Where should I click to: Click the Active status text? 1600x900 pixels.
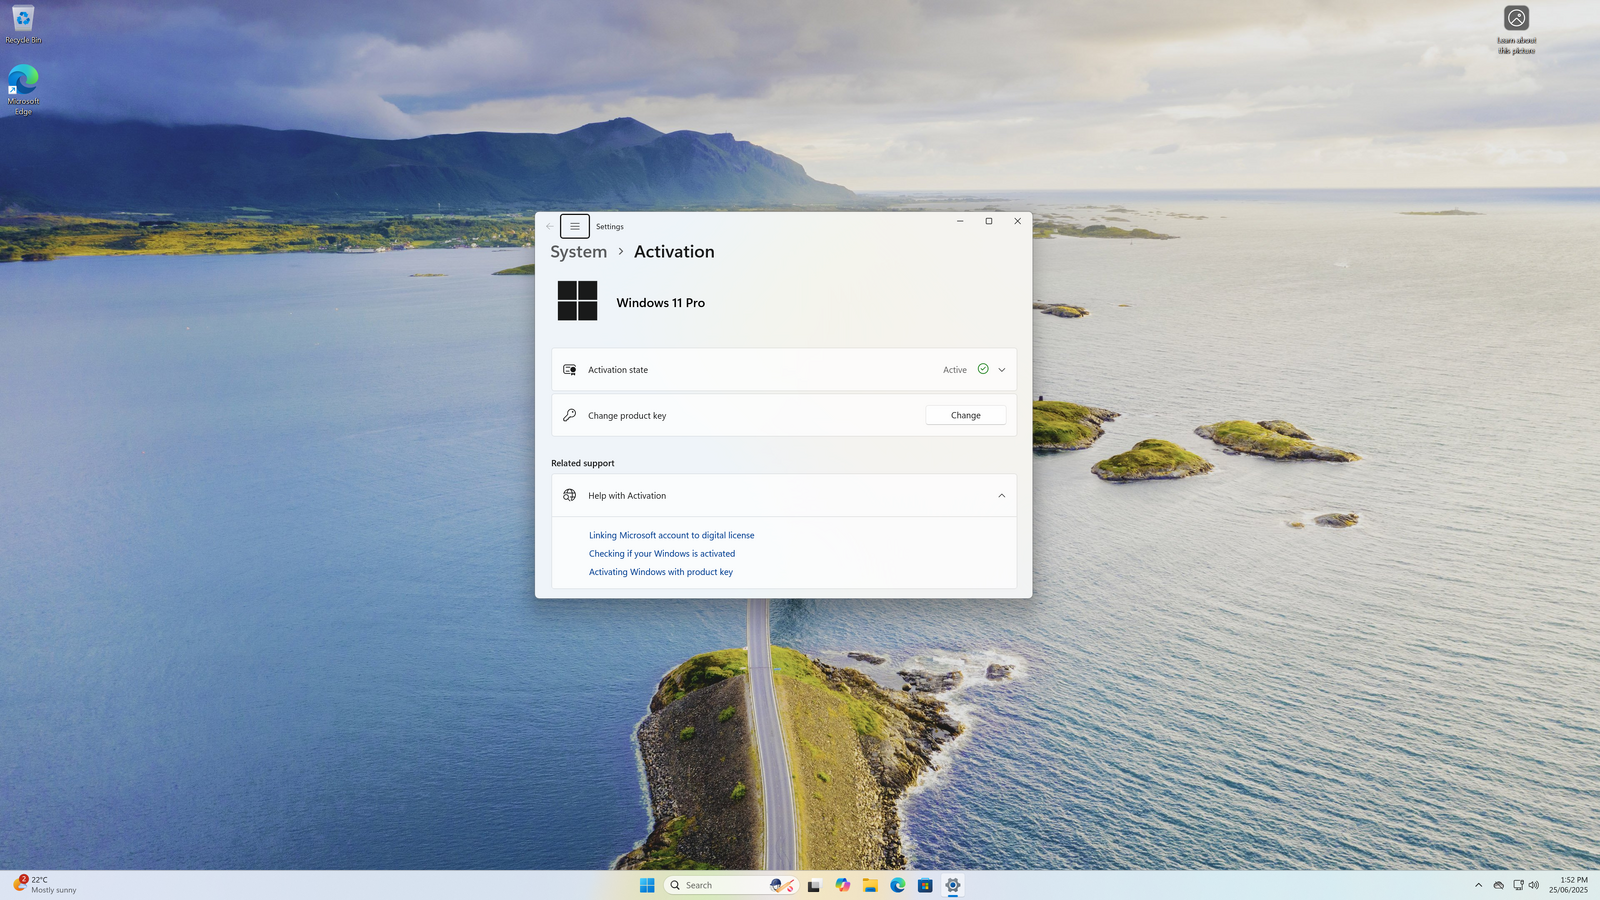(955, 370)
